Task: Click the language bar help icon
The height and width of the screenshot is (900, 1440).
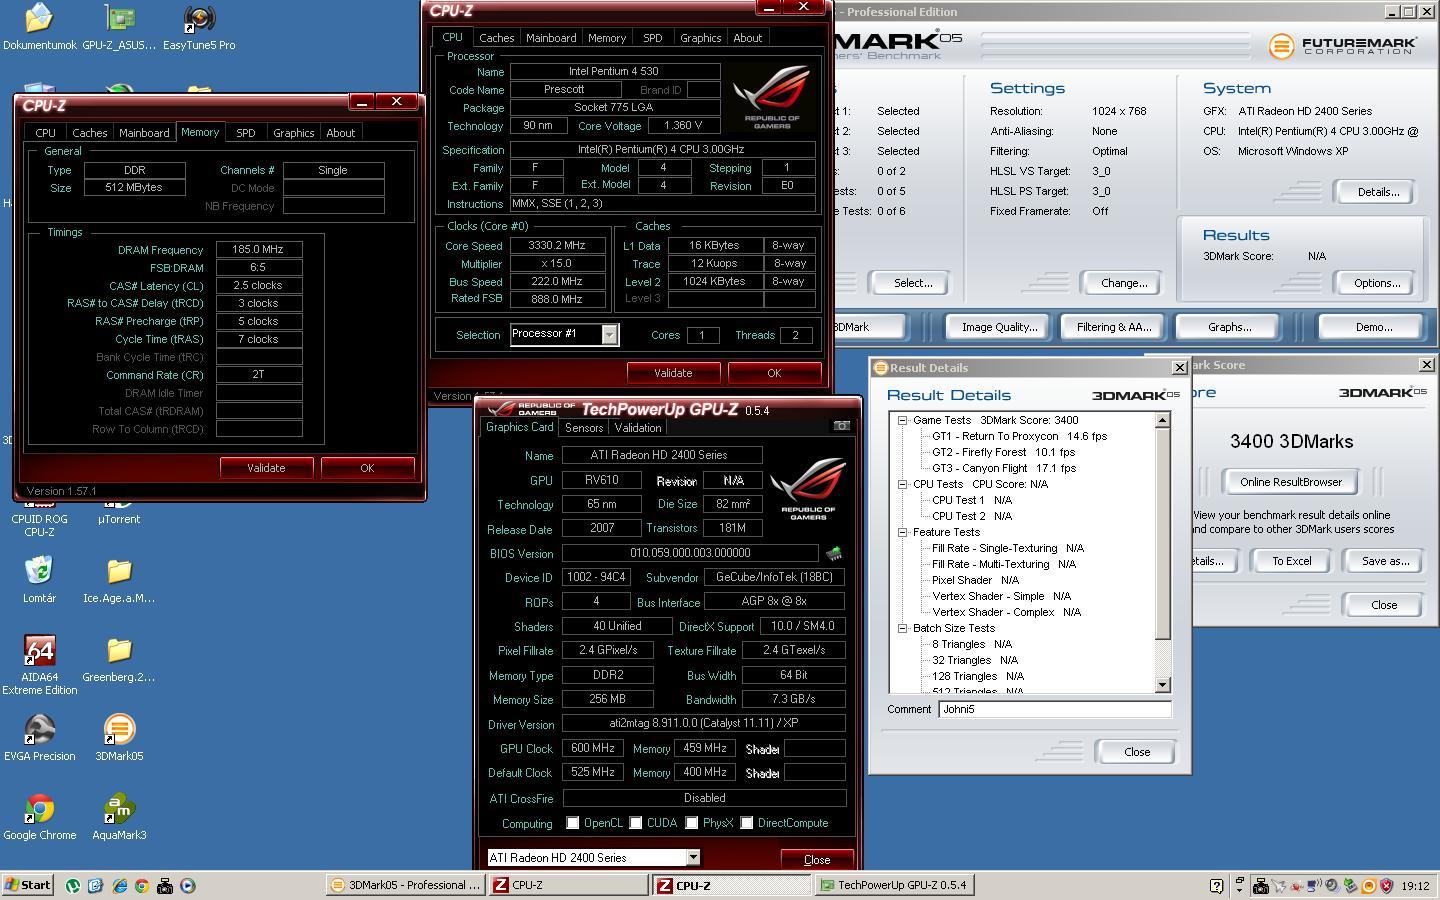Action: [x=1216, y=886]
